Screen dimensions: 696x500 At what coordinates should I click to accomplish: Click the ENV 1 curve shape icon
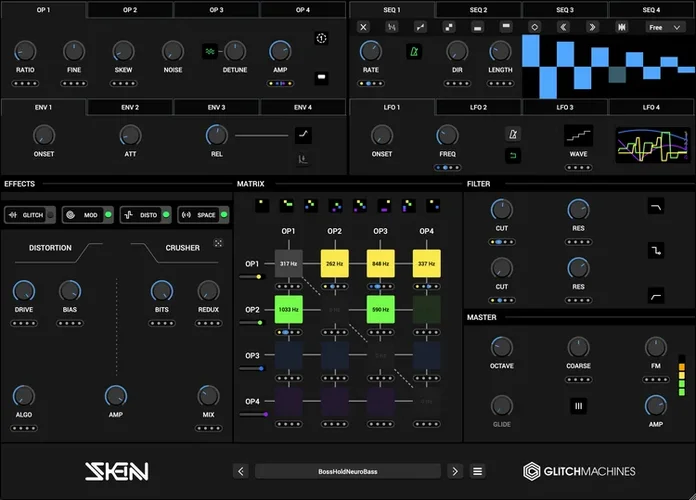(x=304, y=135)
